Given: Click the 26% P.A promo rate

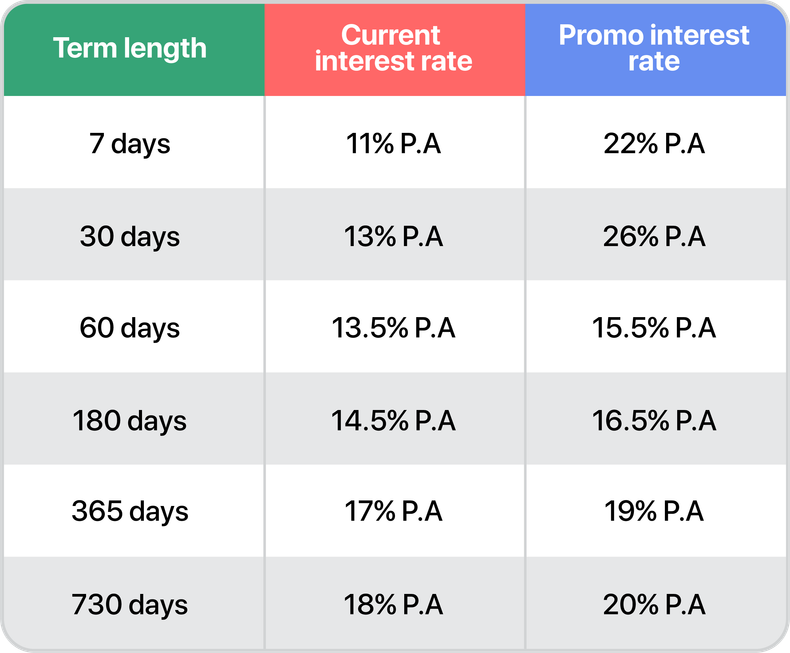Looking at the screenshot, I should [654, 237].
